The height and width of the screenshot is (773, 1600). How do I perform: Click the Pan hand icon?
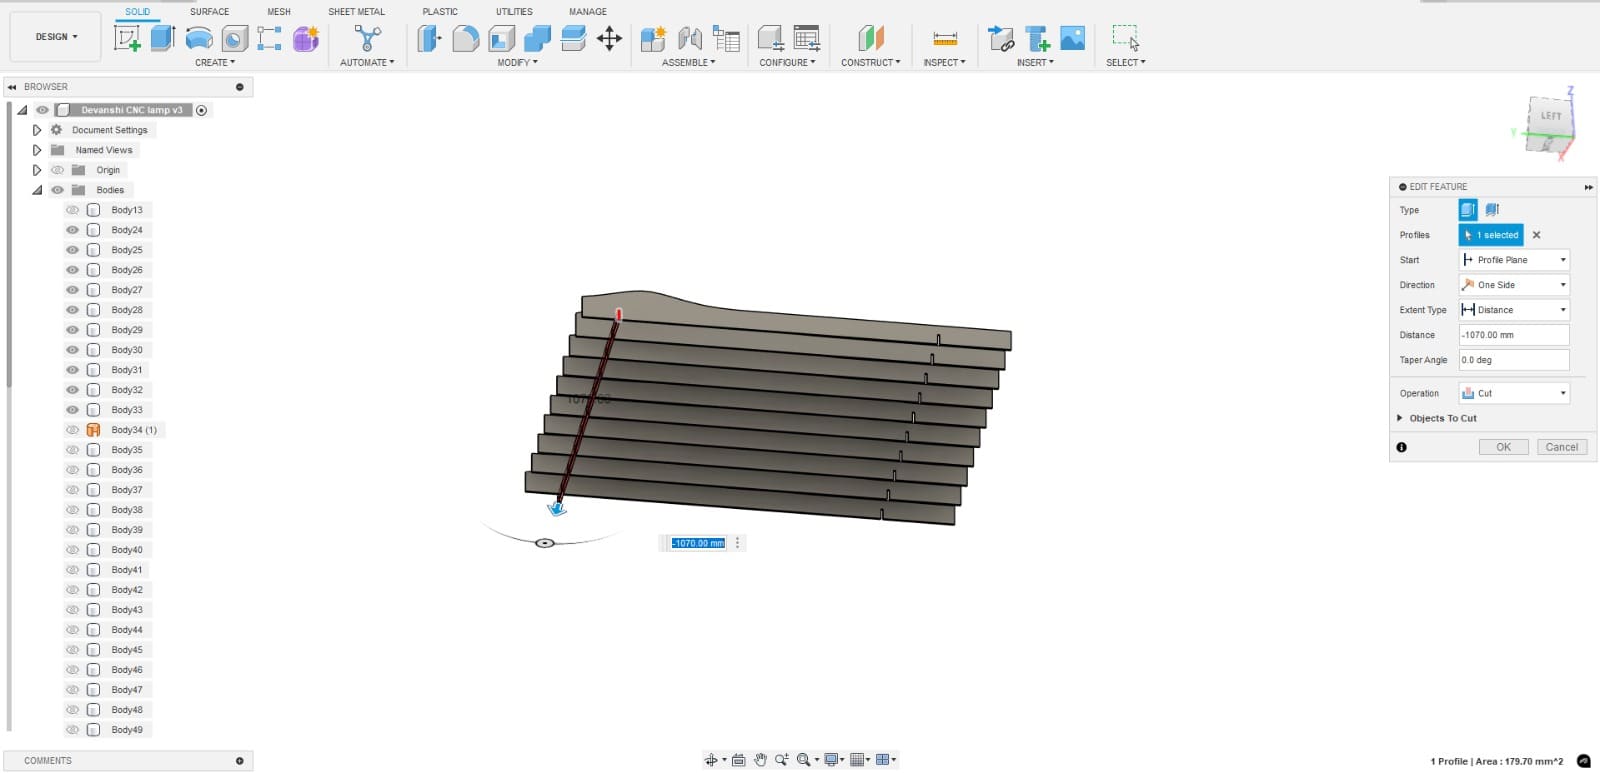(760, 760)
